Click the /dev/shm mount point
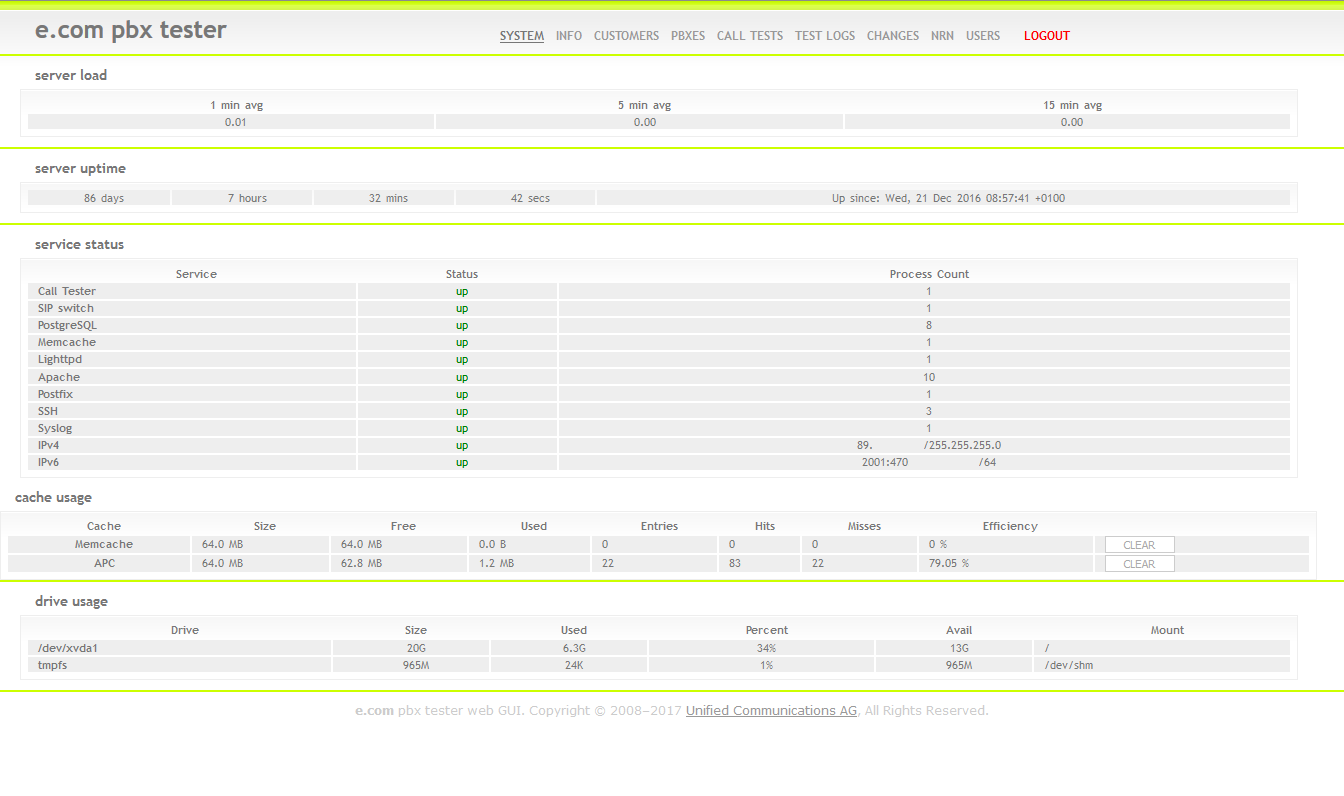The width and height of the screenshot is (1344, 796). [x=1069, y=665]
